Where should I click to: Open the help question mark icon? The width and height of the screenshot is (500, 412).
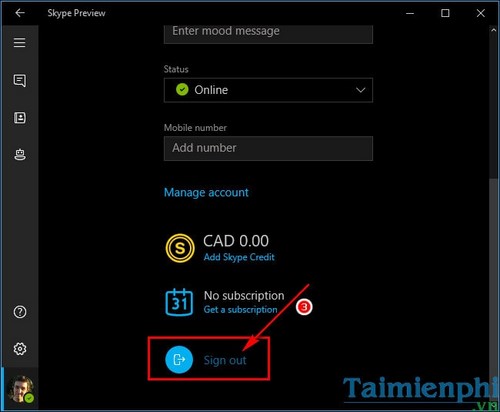point(20,312)
